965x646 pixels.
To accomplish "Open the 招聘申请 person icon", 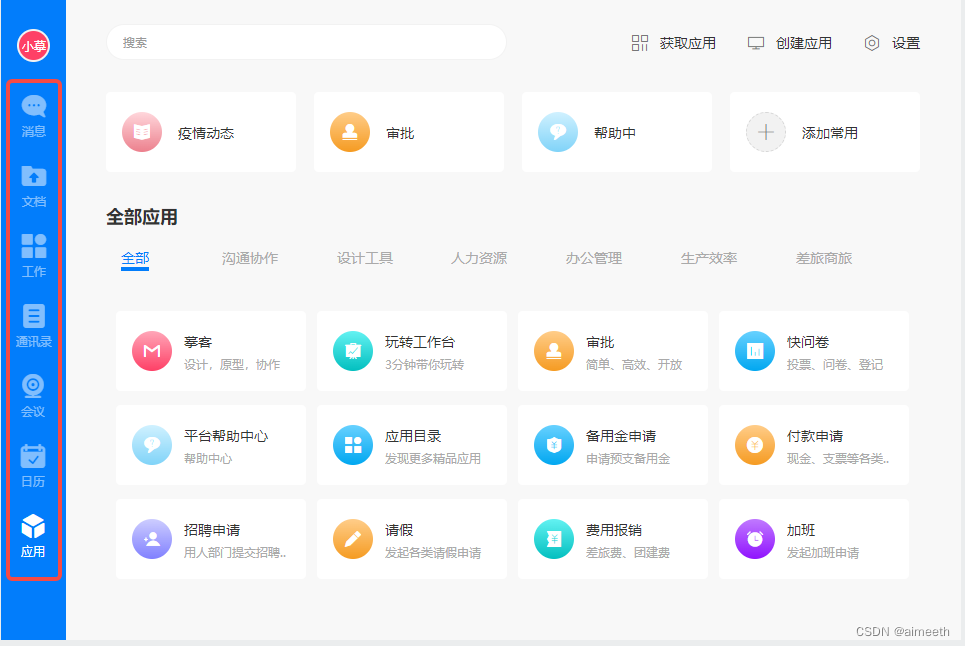I will click(x=152, y=539).
